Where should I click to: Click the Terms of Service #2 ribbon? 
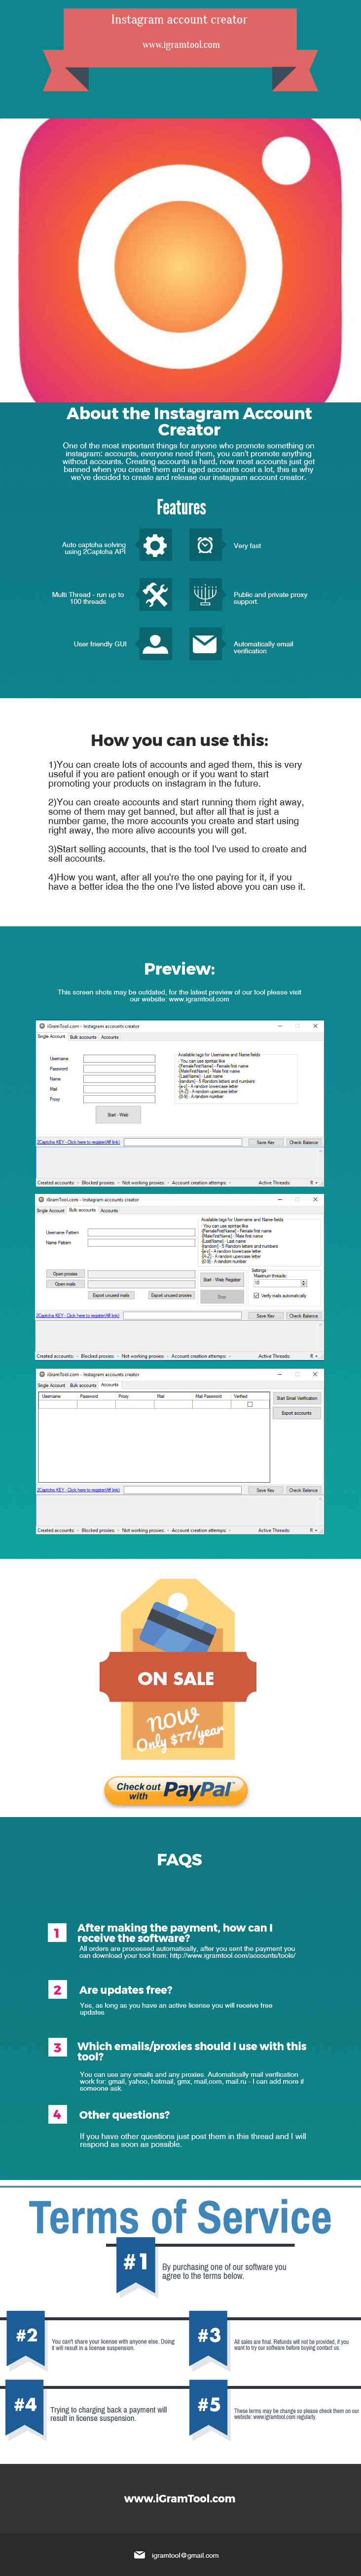(26, 2338)
